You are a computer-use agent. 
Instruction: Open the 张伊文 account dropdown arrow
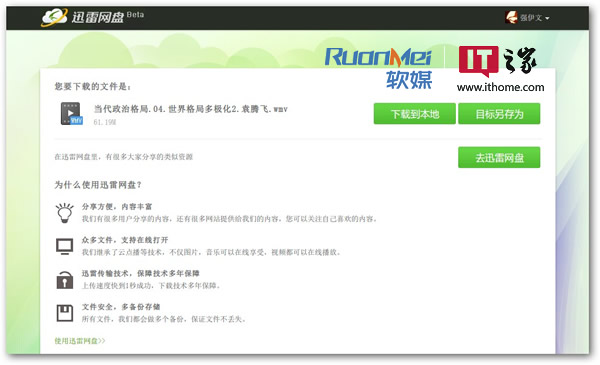pyautogui.click(x=547, y=18)
